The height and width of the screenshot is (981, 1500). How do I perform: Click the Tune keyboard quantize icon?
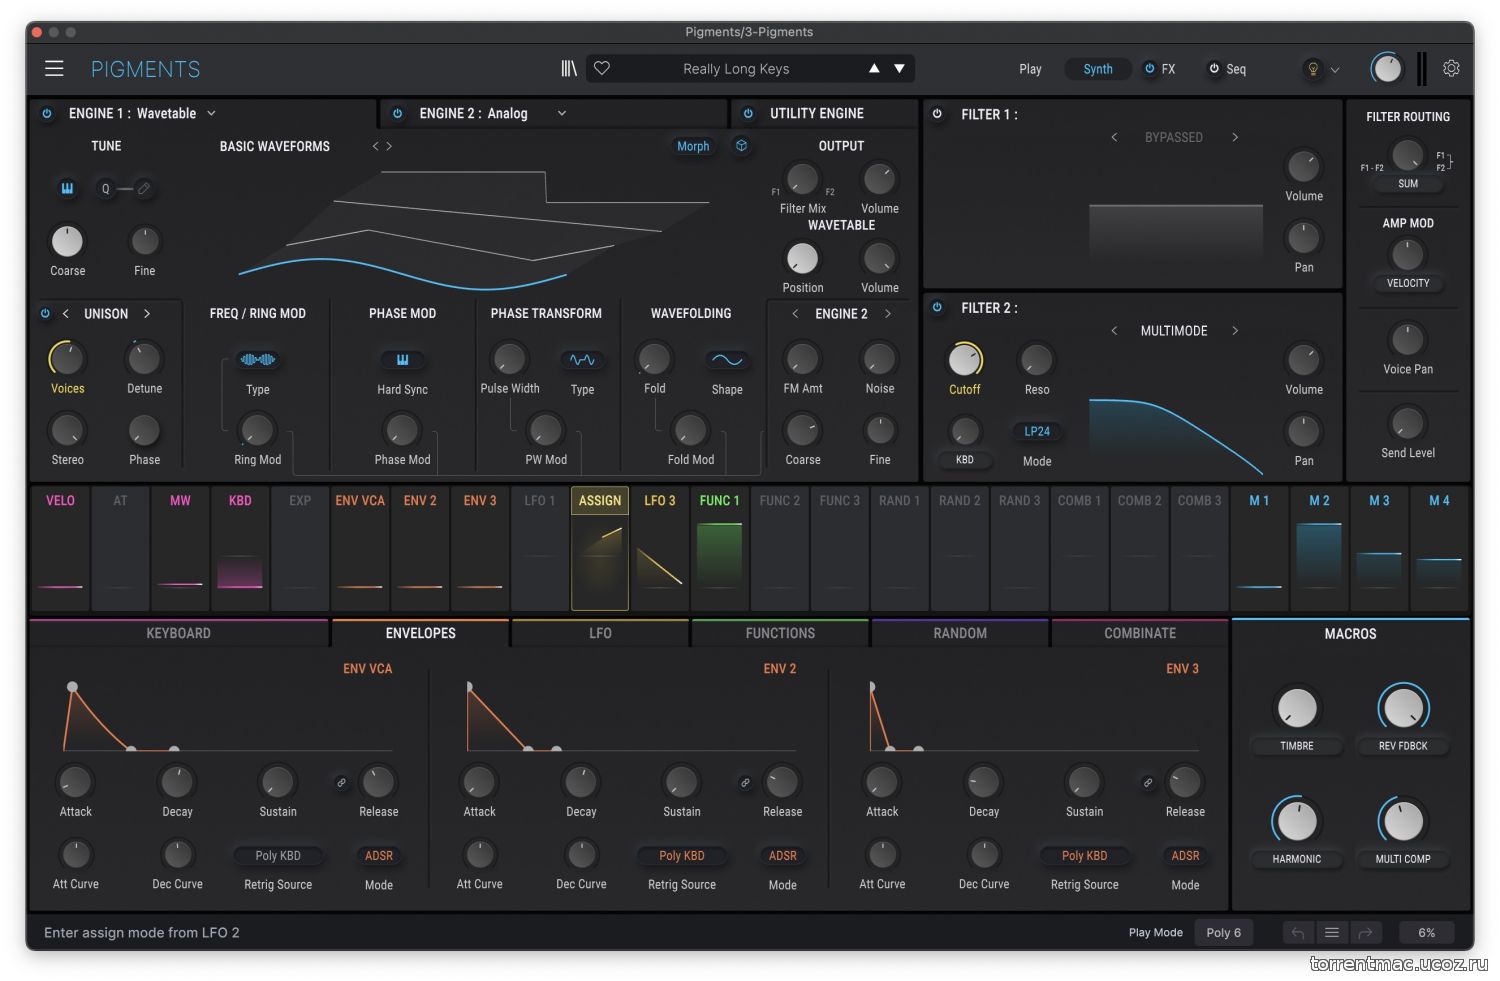tap(67, 188)
